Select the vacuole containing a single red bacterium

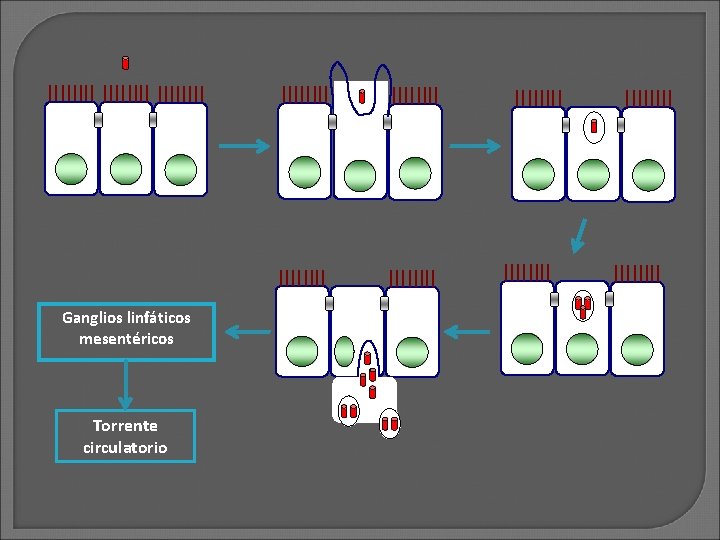click(594, 126)
